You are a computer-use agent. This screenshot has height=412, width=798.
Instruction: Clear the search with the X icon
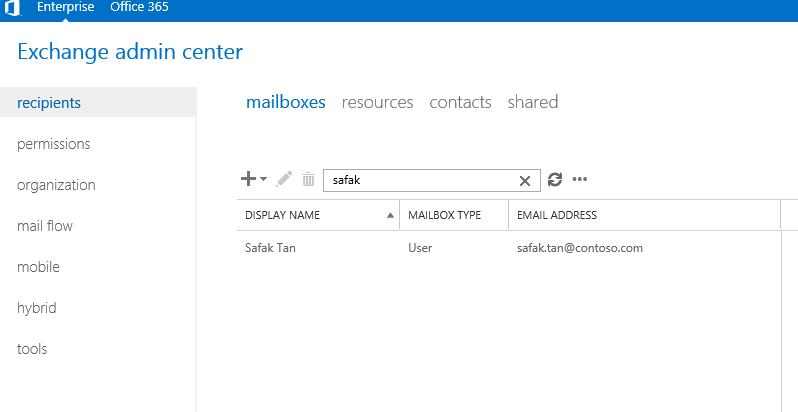click(525, 181)
